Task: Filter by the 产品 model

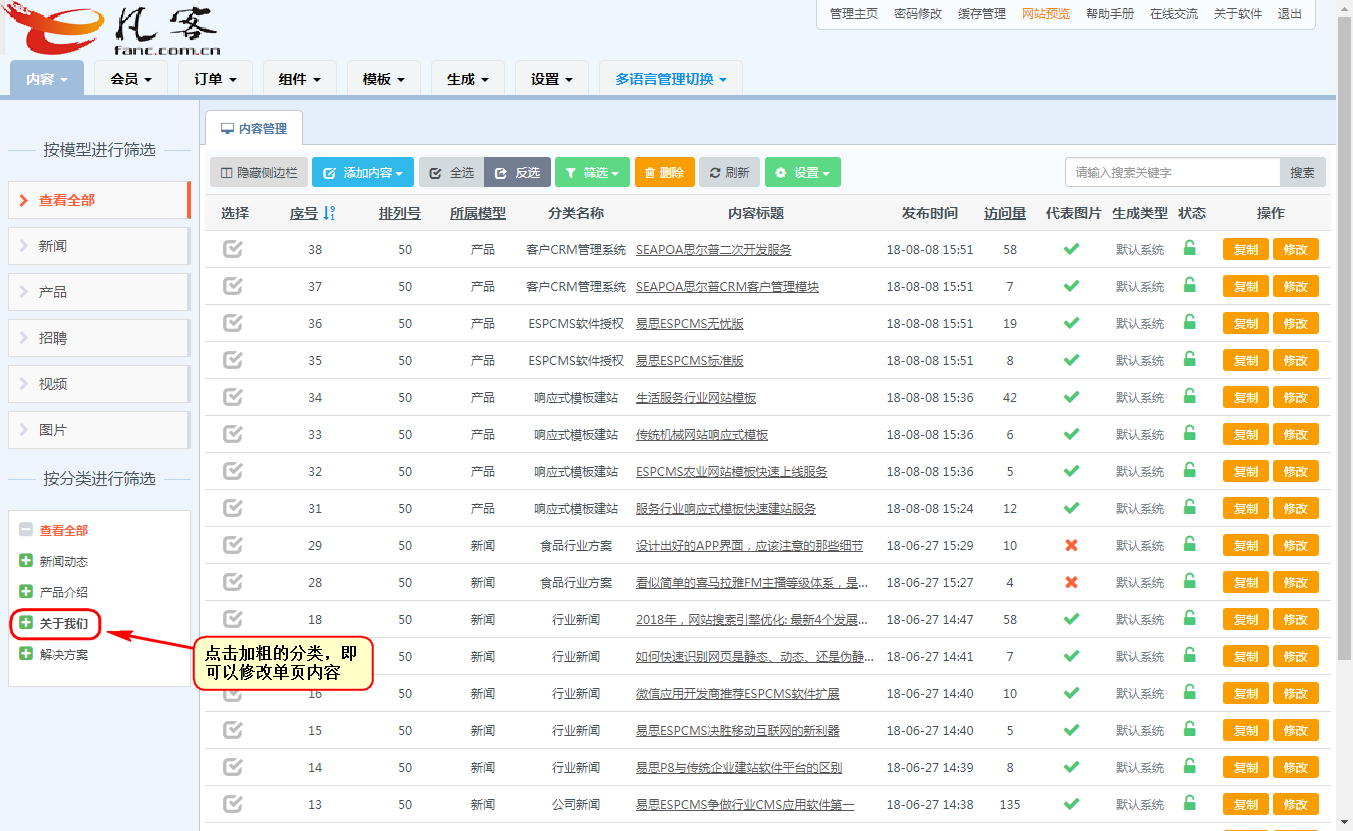Action: (x=99, y=292)
